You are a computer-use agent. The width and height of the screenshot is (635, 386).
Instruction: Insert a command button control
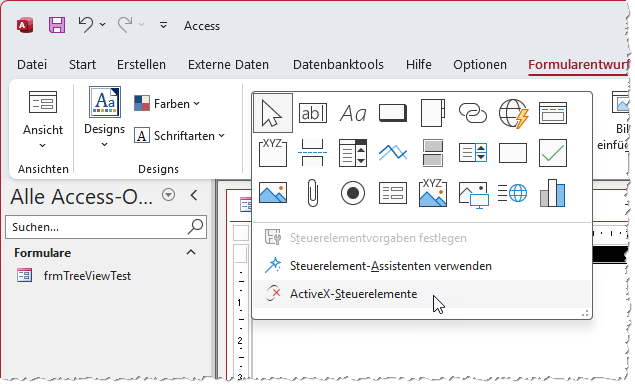click(393, 113)
